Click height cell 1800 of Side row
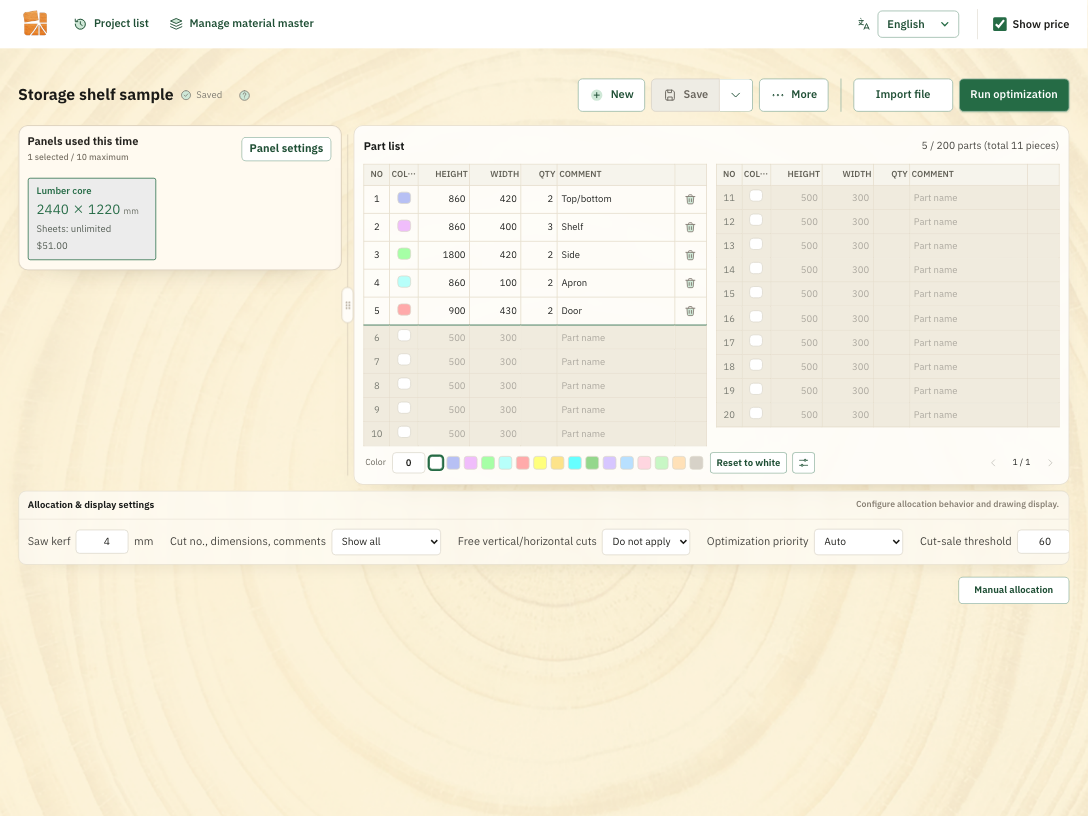 pos(444,255)
